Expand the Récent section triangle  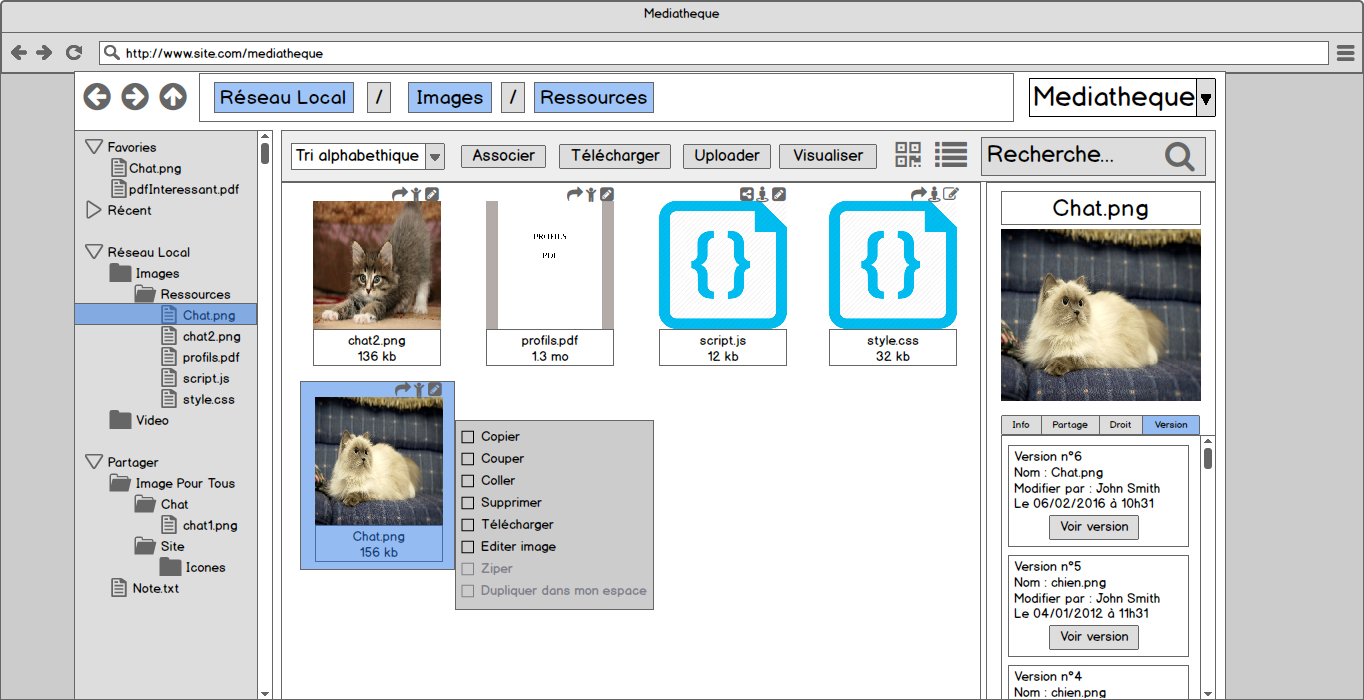tap(94, 210)
